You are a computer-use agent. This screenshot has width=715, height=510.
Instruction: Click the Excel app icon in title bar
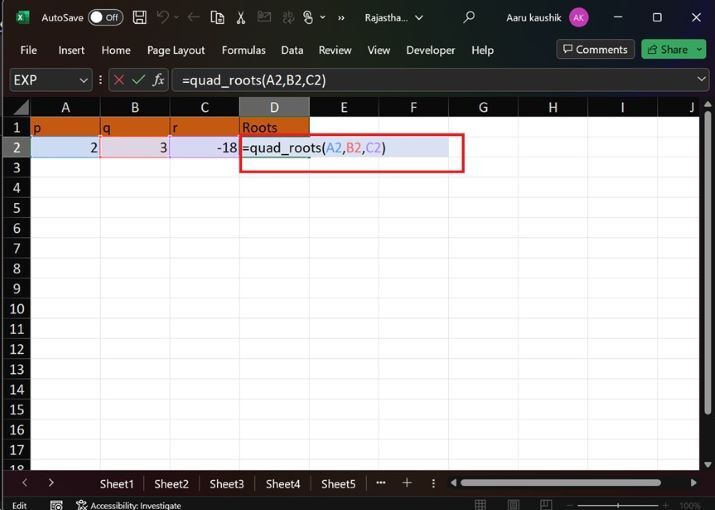pos(21,18)
